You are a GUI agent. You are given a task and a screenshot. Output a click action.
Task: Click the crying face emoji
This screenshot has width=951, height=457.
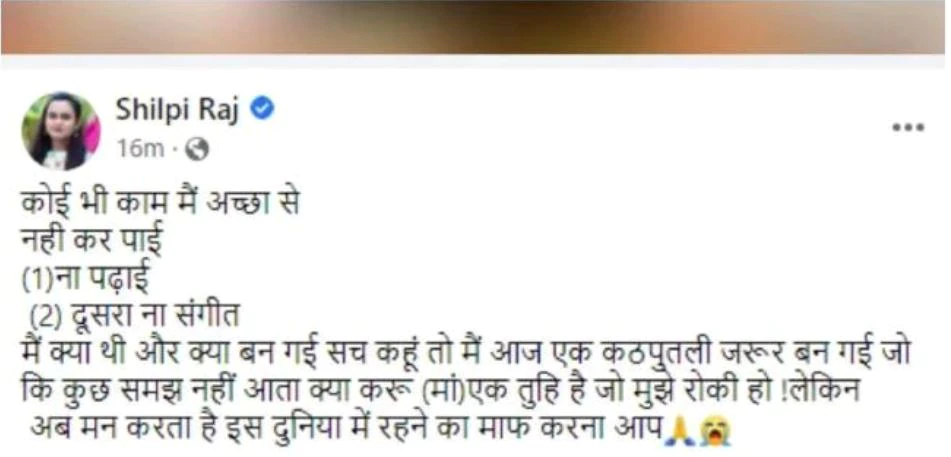(x=716, y=433)
